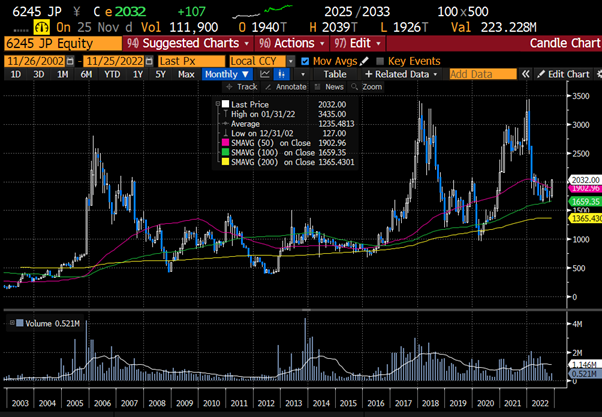Open the Actions dropdown menu
This screenshot has width=602, height=417.
[292, 43]
